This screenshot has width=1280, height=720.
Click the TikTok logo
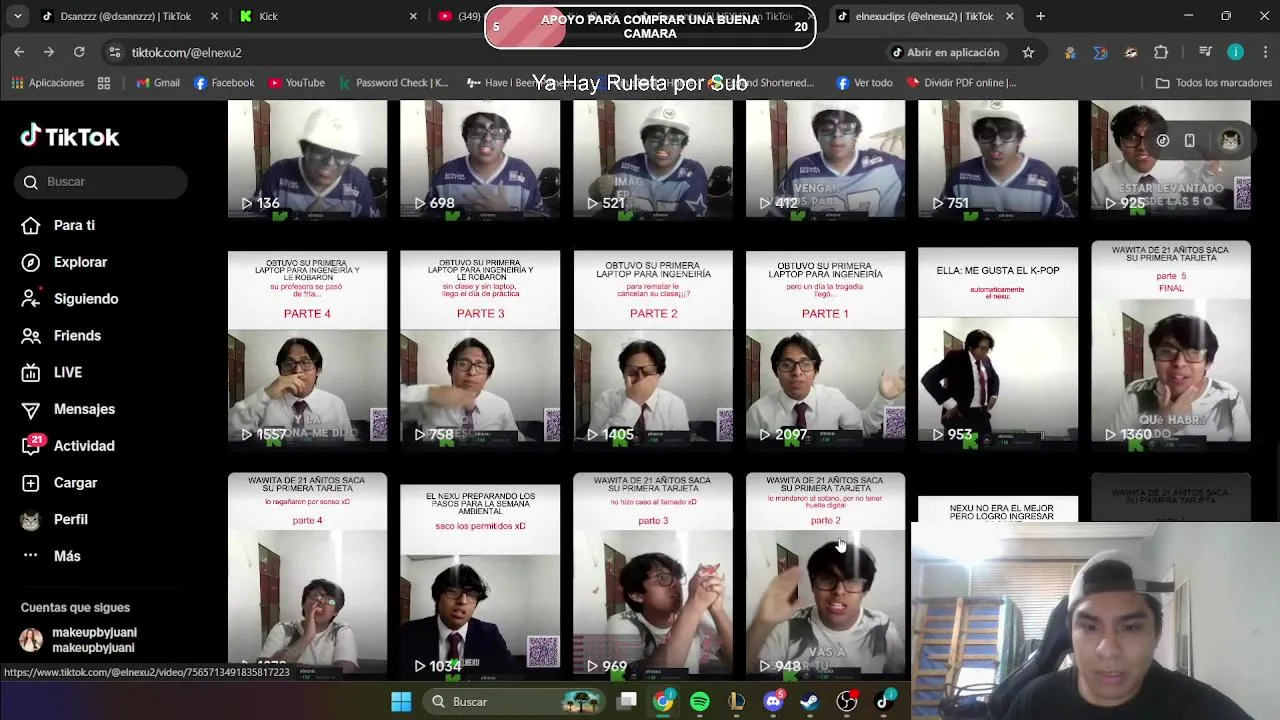(70, 136)
